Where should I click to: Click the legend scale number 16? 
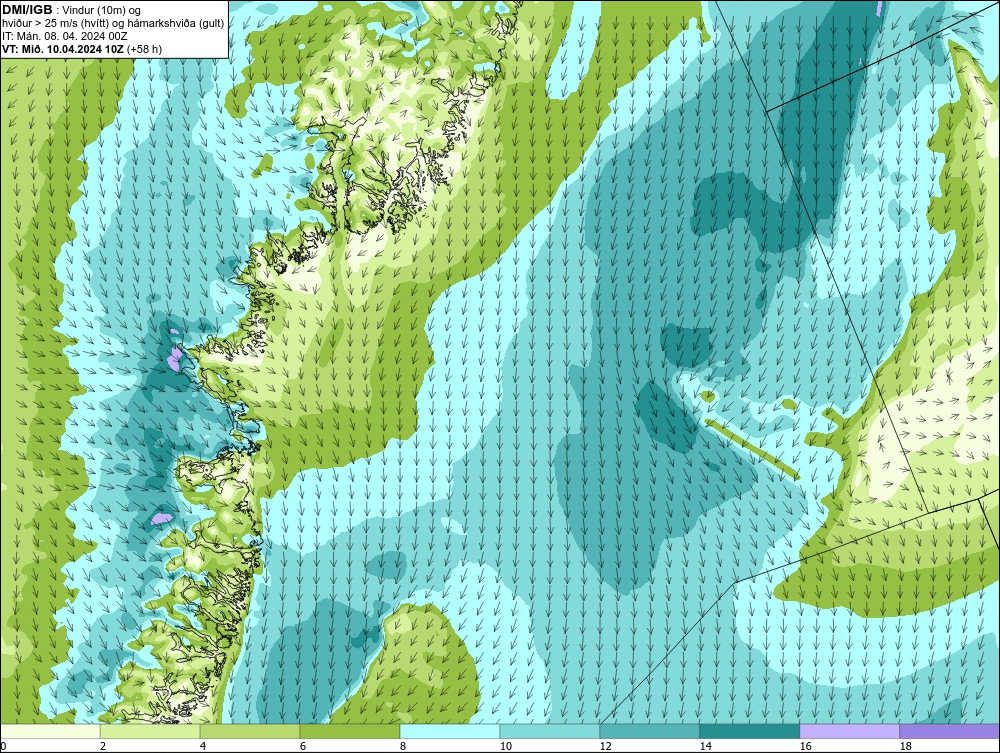[x=805, y=746]
